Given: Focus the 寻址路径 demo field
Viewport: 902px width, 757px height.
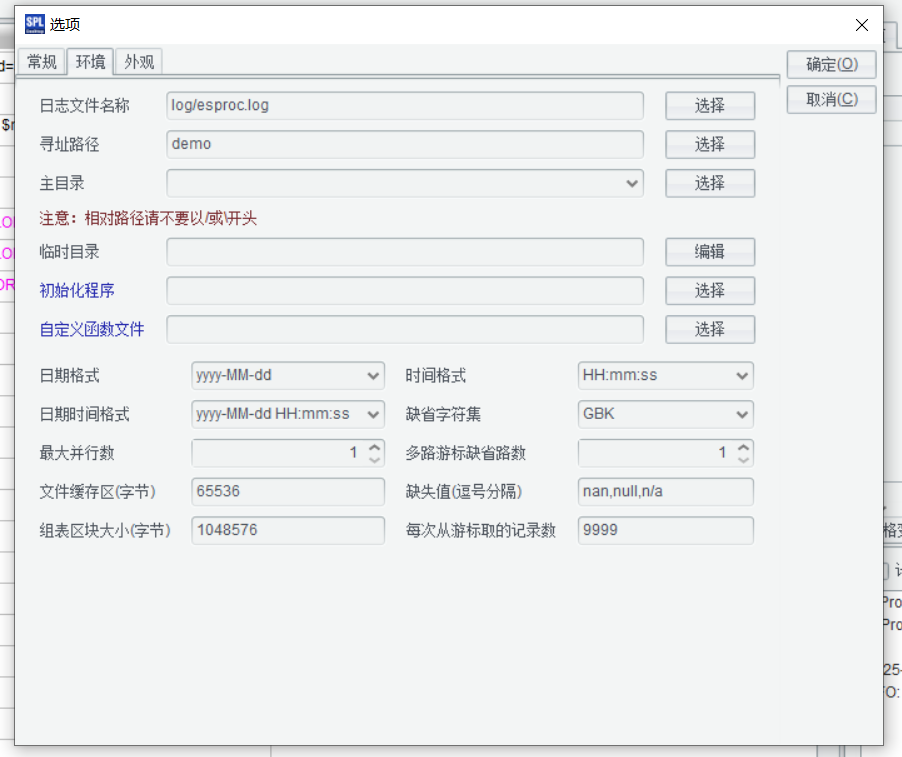Looking at the screenshot, I should pos(405,144).
